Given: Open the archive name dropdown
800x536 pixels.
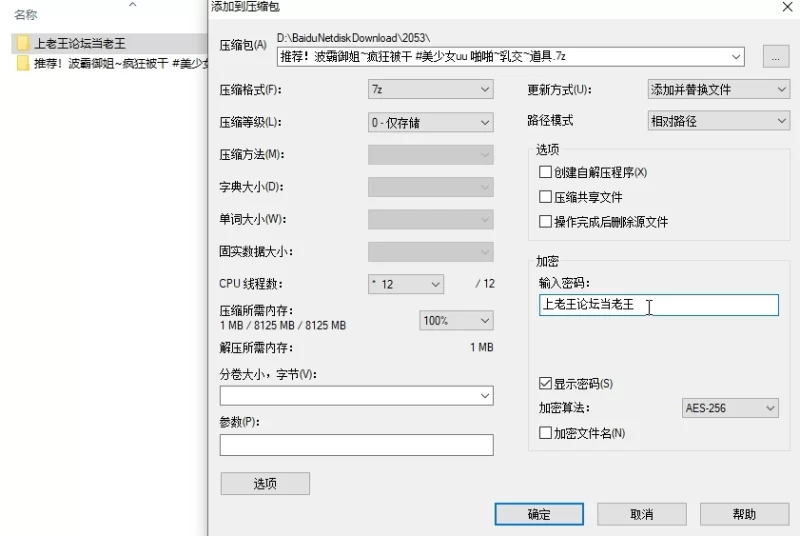Looking at the screenshot, I should tap(736, 57).
